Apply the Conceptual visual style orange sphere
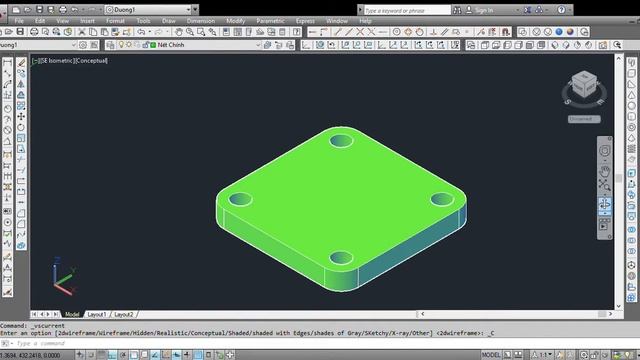Screen dimensions: 640x360 coord(570,32)
